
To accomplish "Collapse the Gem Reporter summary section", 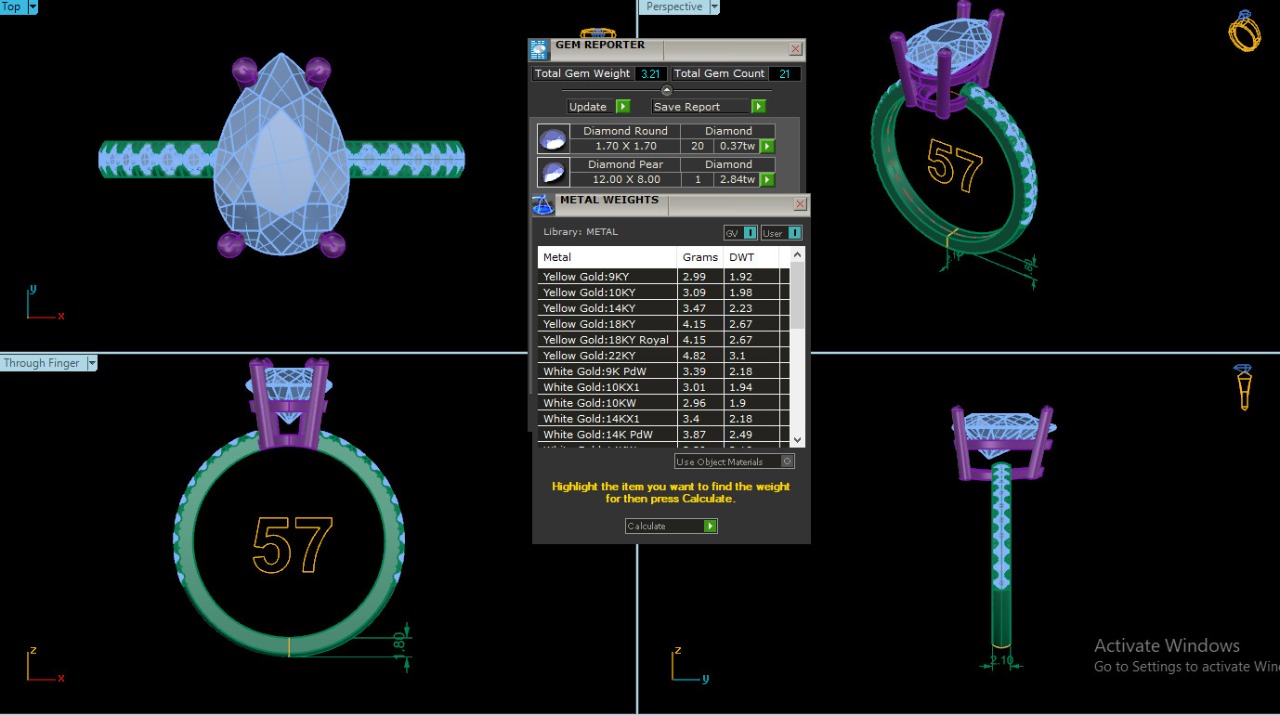I will [x=667, y=91].
